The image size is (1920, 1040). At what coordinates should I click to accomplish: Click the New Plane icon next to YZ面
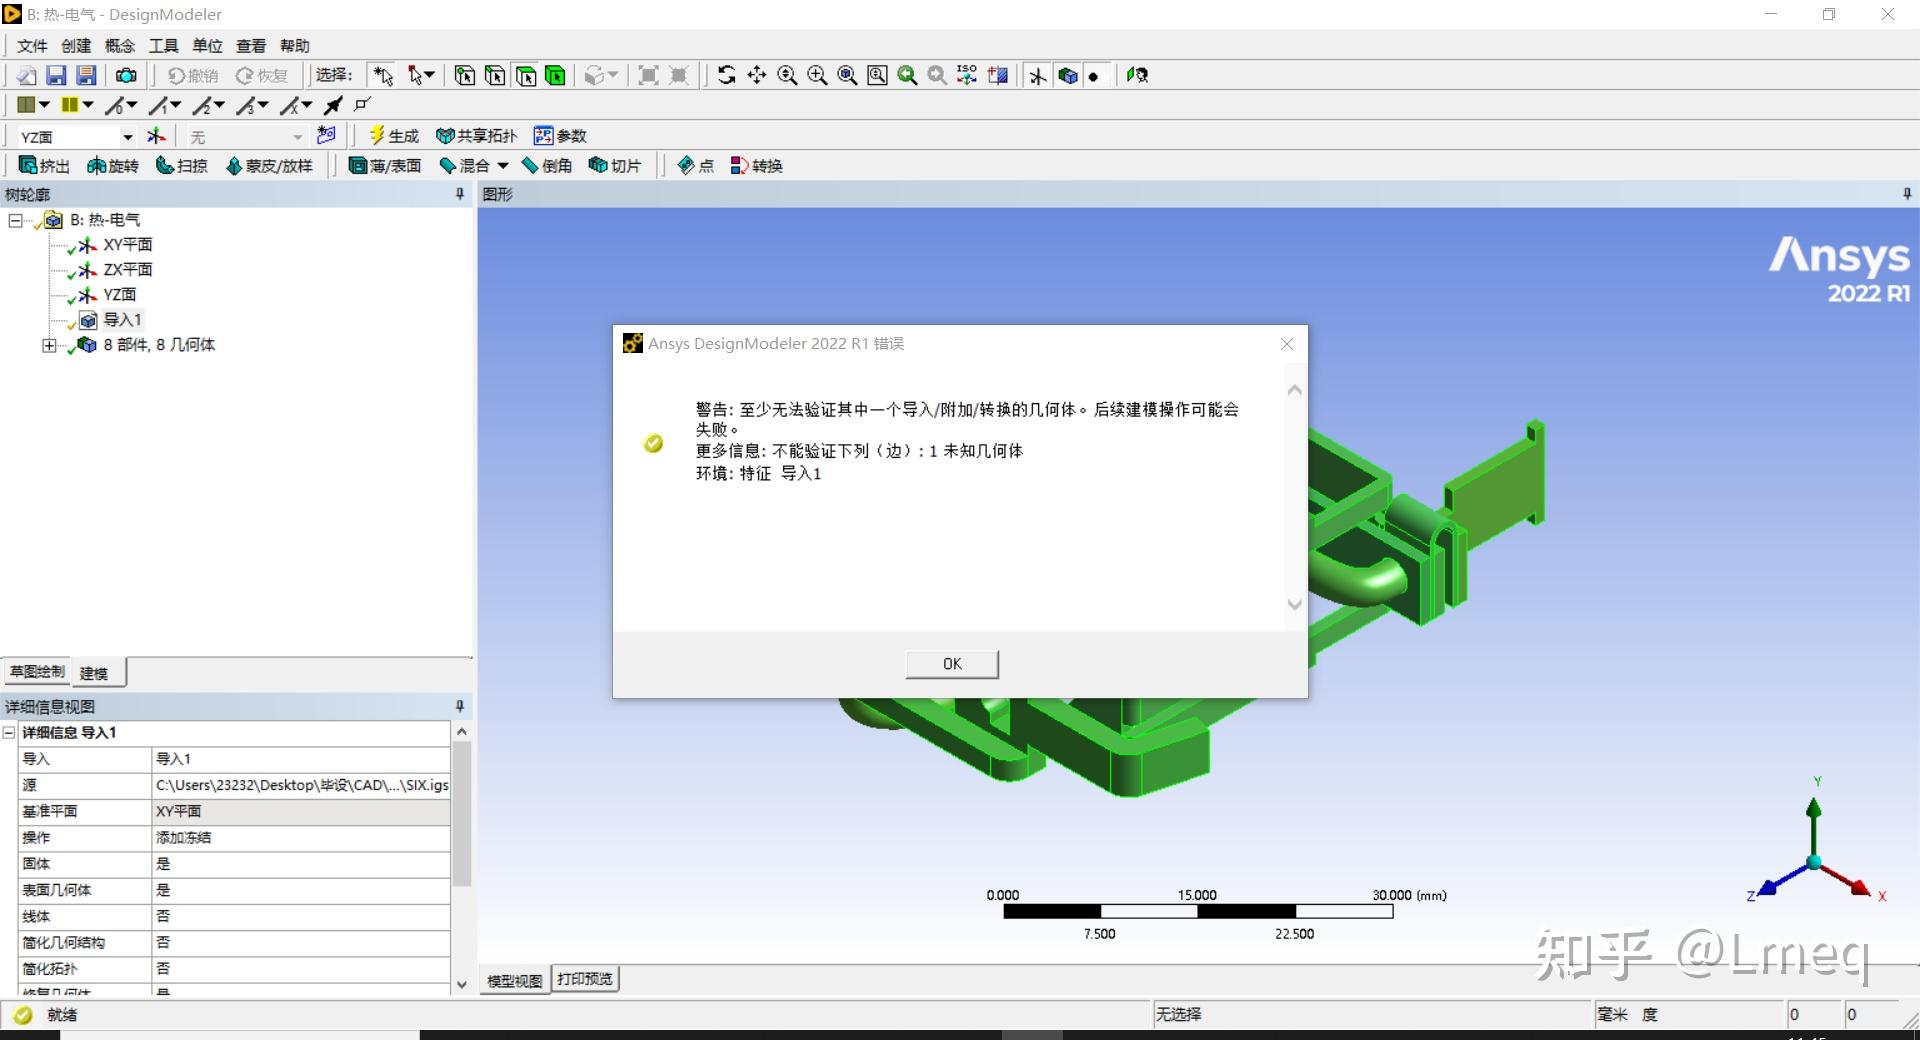pyautogui.click(x=156, y=136)
